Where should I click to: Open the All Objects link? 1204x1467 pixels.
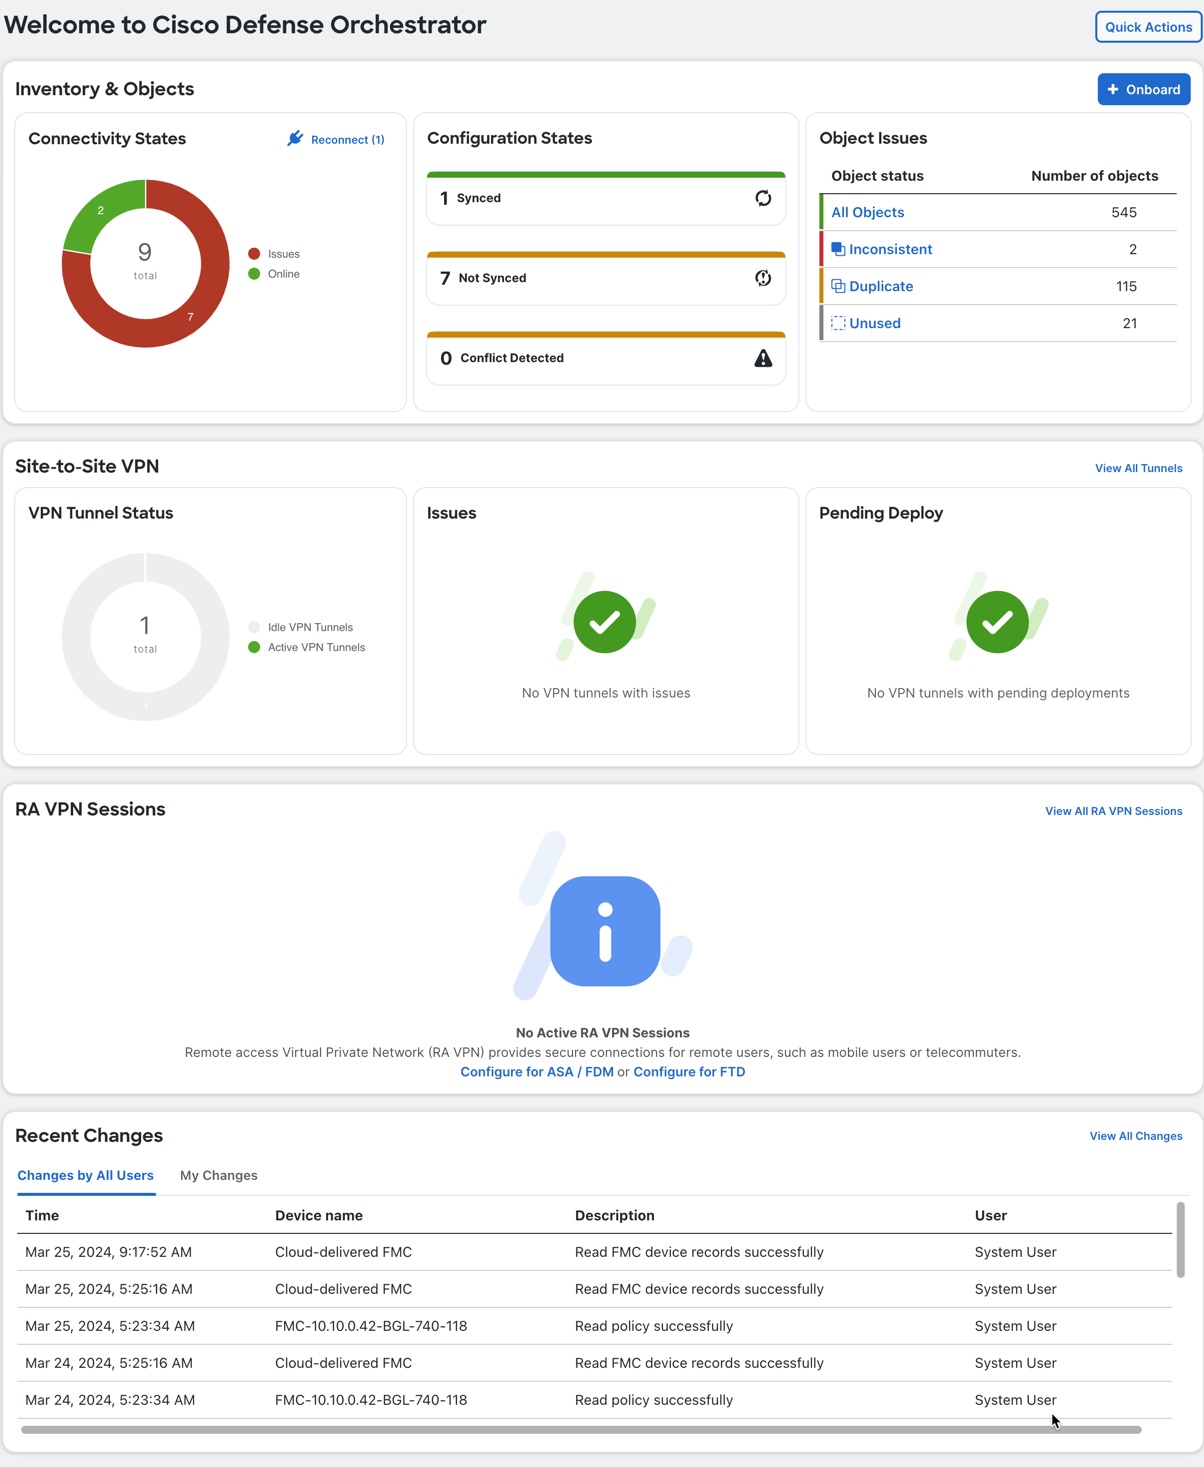point(867,212)
